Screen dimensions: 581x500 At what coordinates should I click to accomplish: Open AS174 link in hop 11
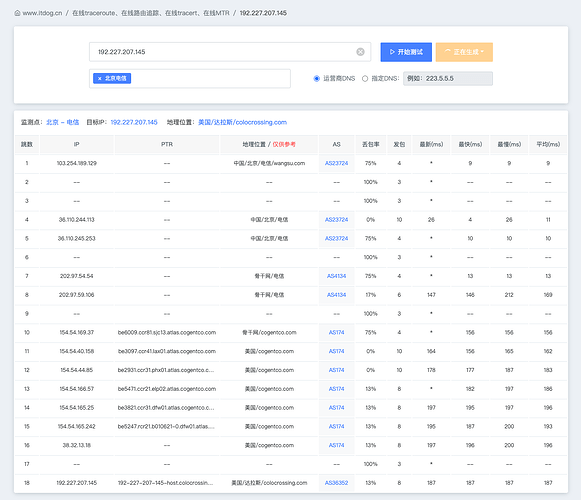pyautogui.click(x=336, y=351)
